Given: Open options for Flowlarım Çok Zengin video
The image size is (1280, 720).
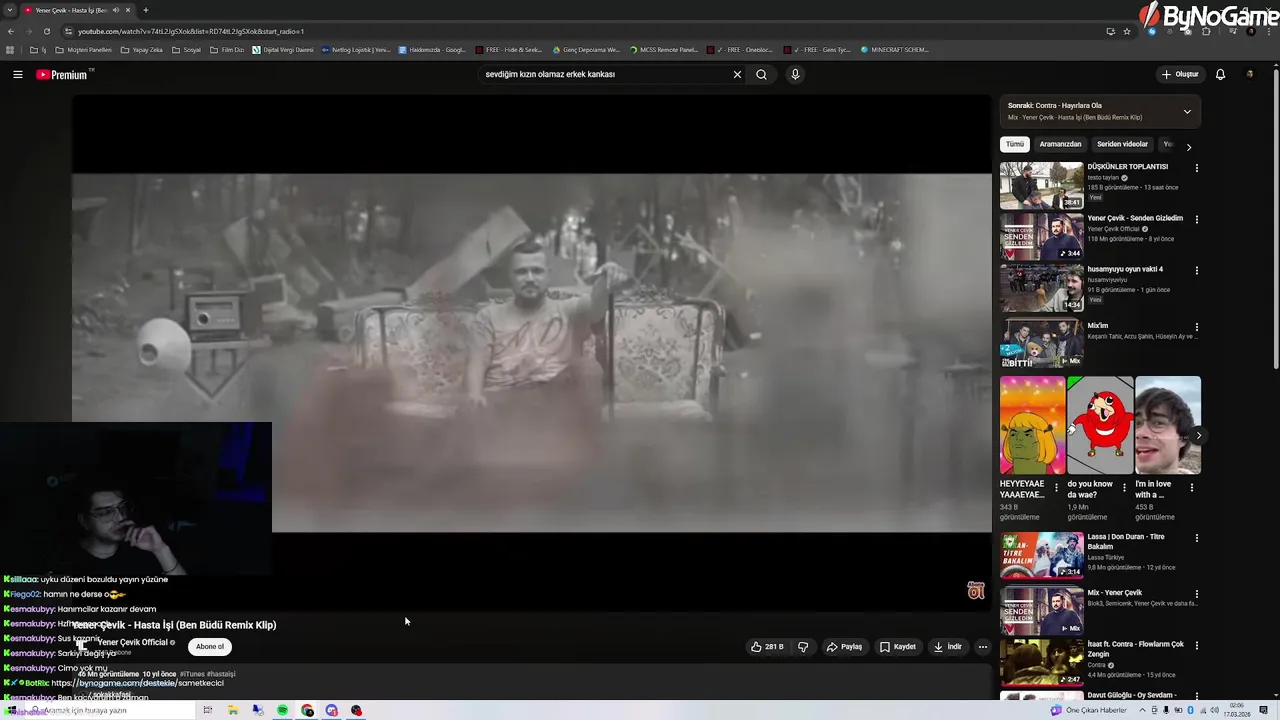Looking at the screenshot, I should coord(1196,645).
